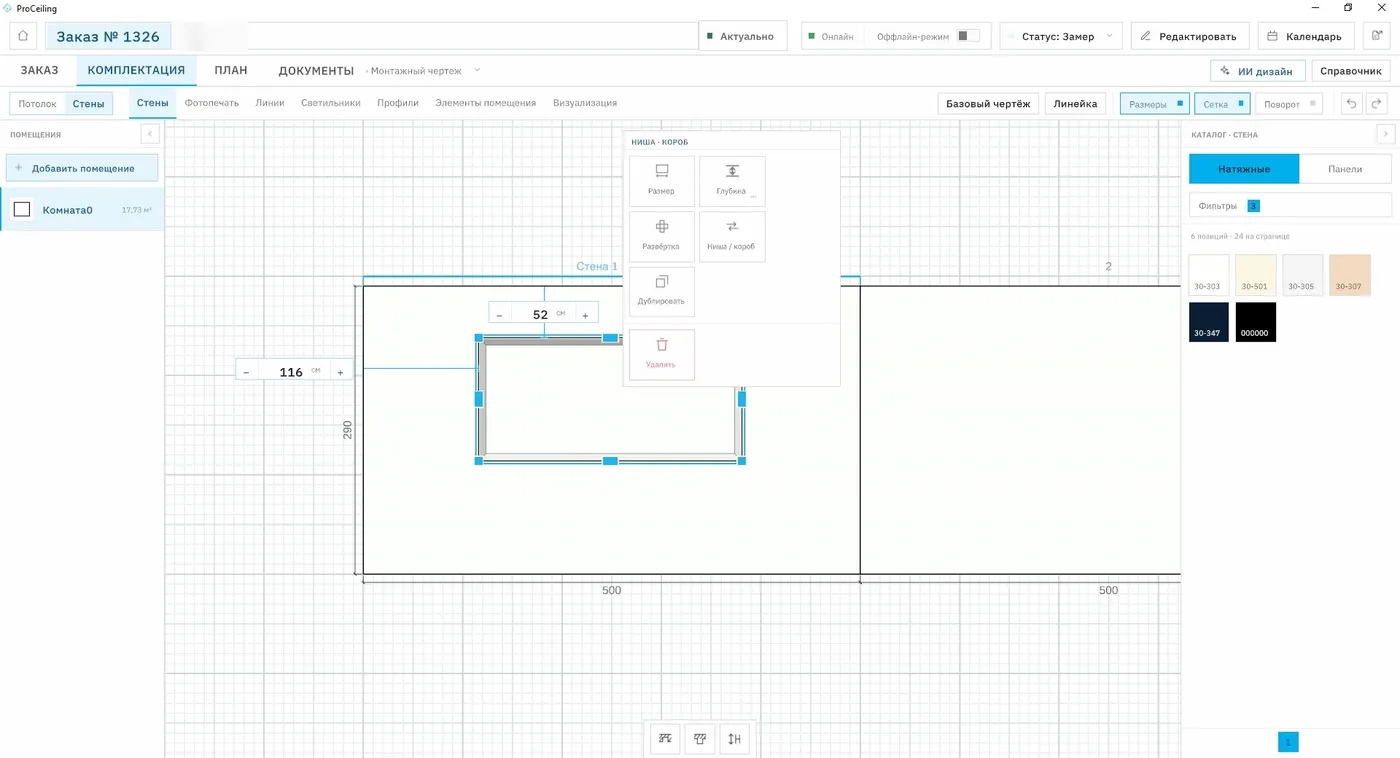Duplicate niche with Дублировать

coord(661,291)
